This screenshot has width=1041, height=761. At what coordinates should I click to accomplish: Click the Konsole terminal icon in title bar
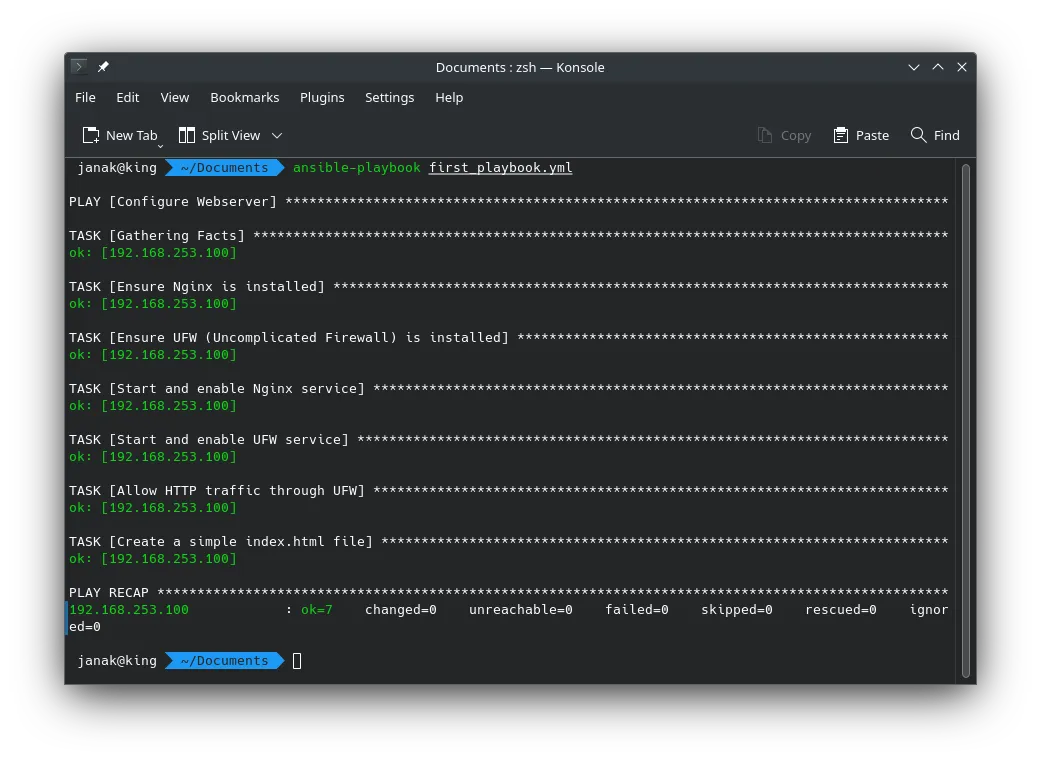(80, 67)
